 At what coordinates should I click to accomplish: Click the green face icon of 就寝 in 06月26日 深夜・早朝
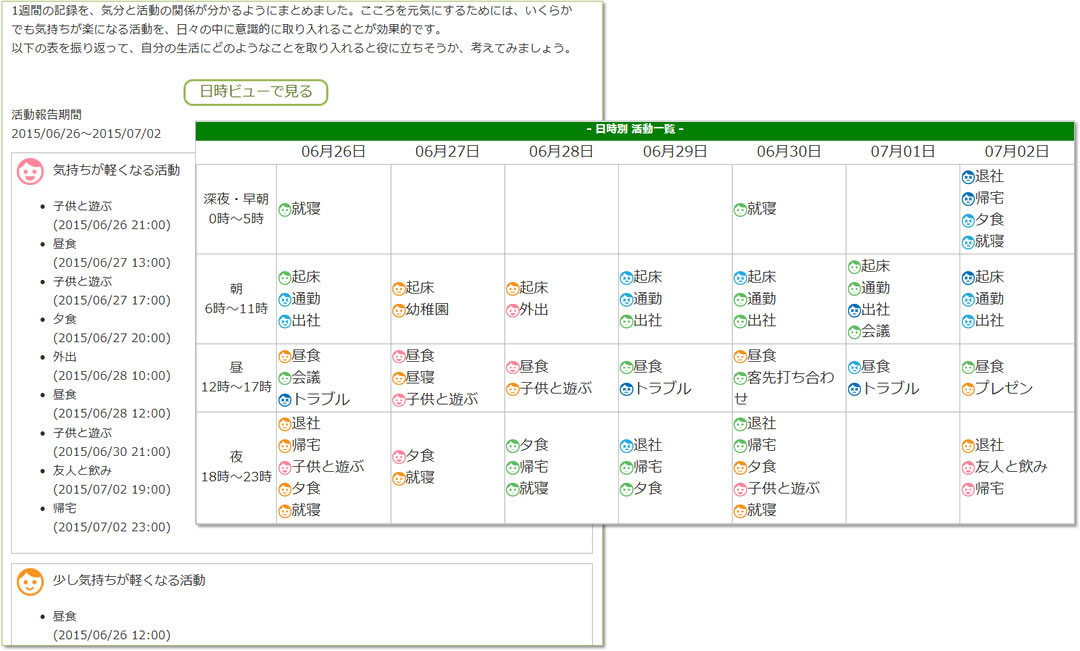[284, 209]
